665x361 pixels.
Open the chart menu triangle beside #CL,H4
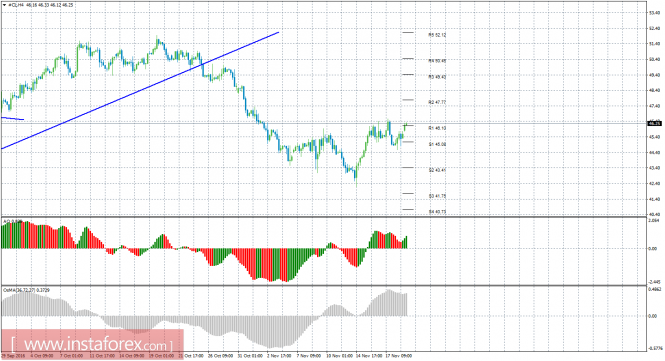(4, 5)
